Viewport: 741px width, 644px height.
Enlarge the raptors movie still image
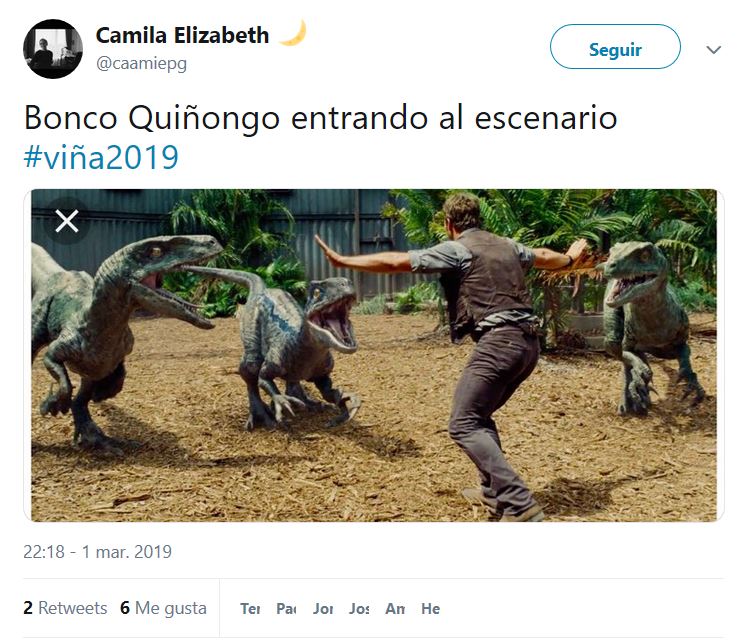374,355
